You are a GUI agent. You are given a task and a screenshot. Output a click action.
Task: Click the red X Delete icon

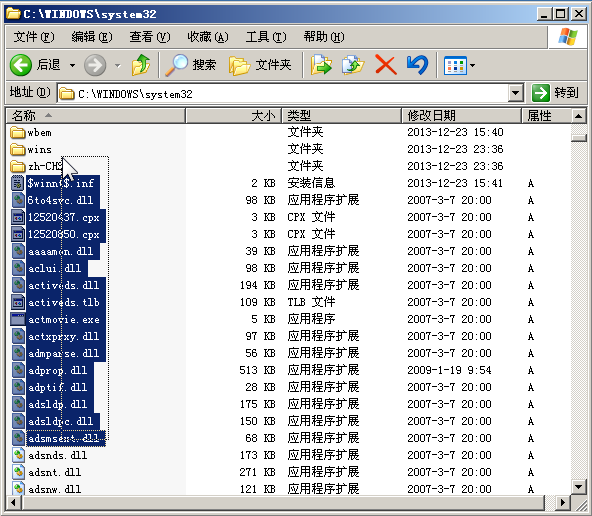point(385,65)
